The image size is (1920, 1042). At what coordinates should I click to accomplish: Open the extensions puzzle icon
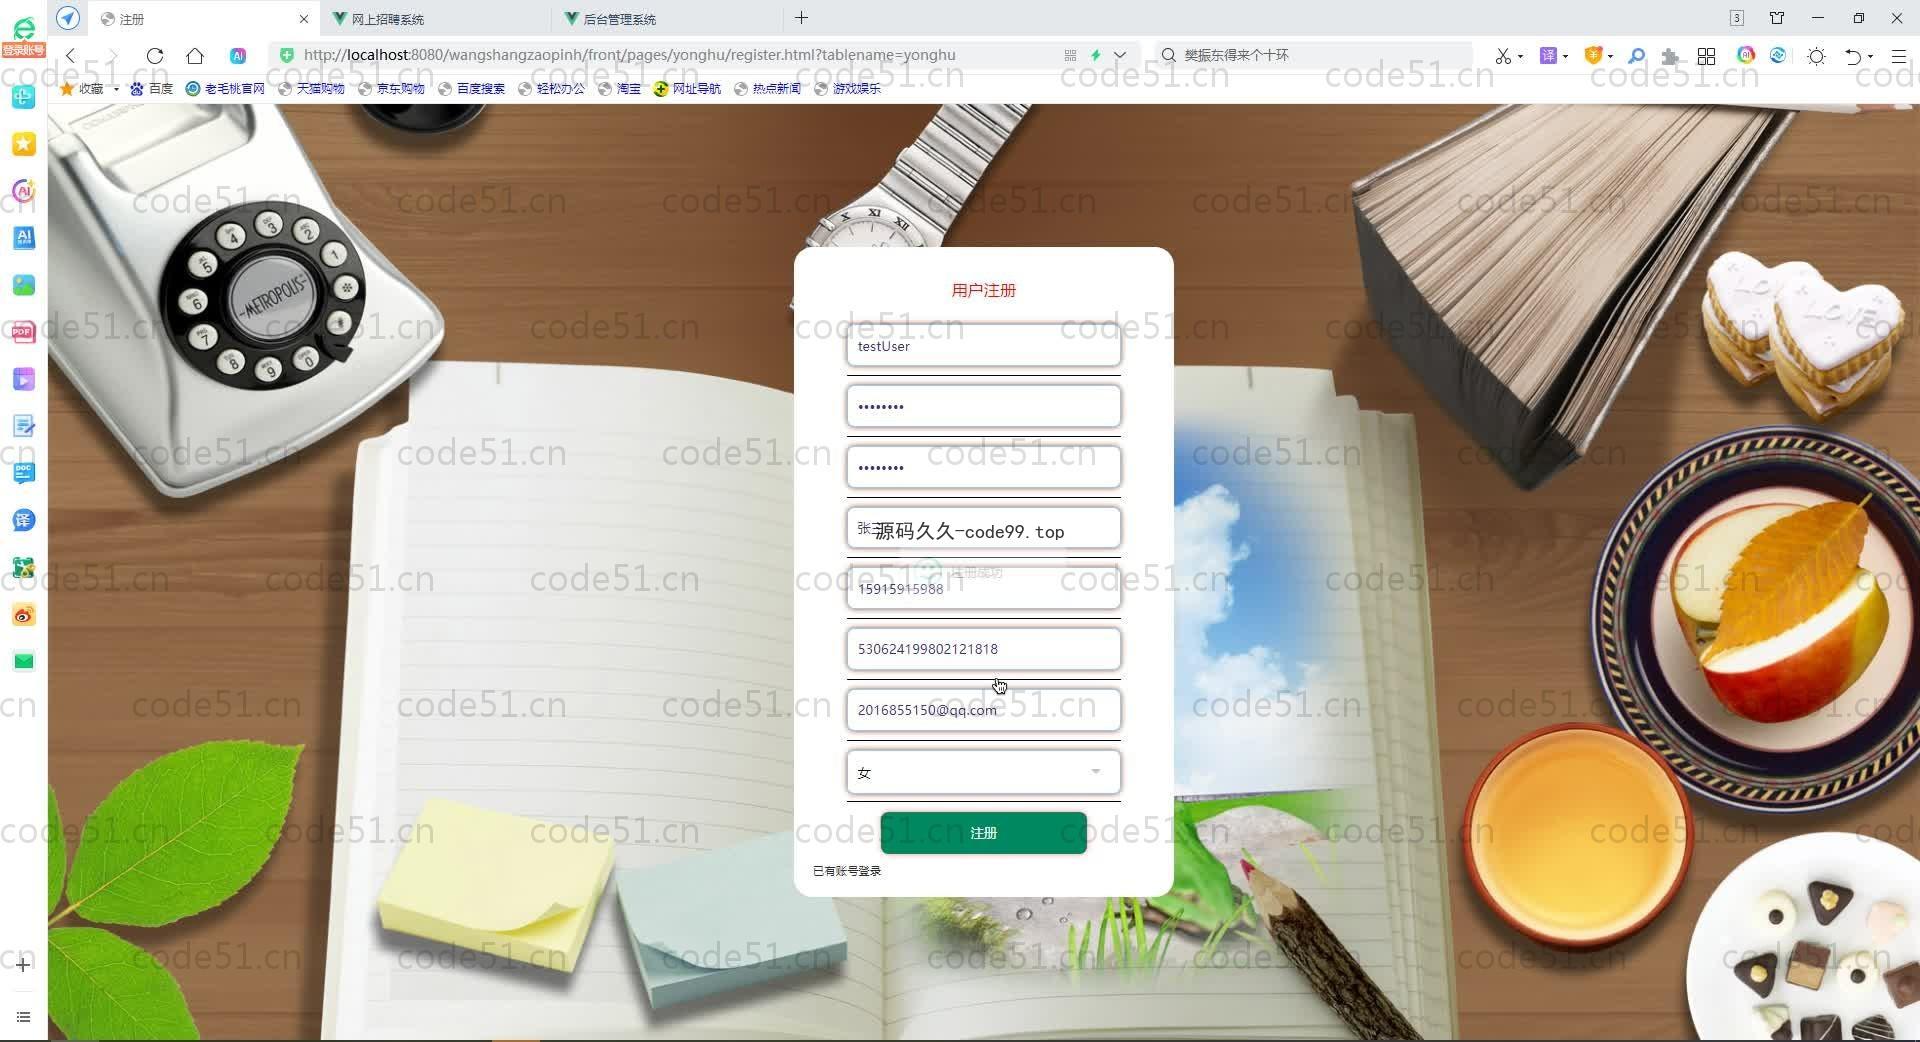(1670, 57)
